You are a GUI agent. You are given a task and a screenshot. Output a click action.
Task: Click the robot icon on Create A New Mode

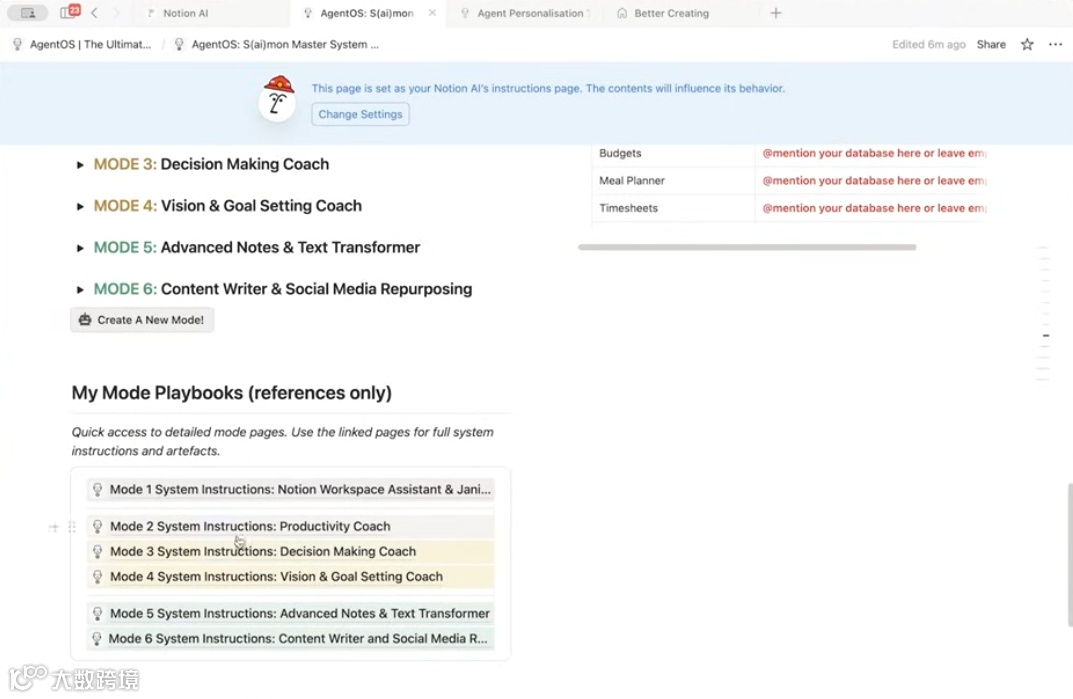coord(85,320)
